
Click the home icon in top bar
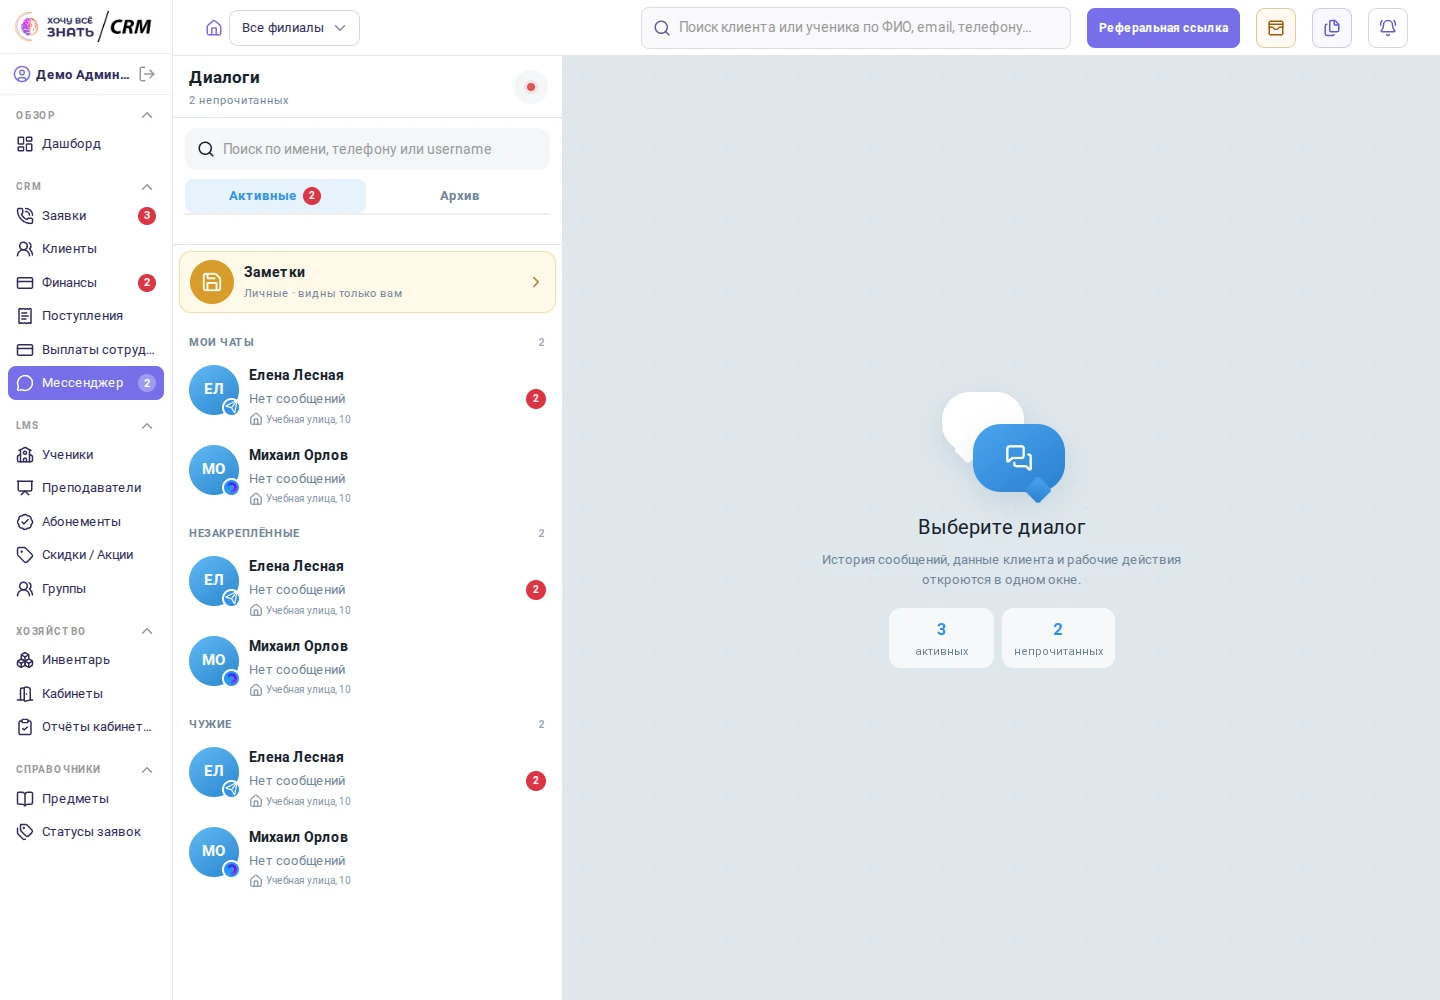pyautogui.click(x=214, y=28)
